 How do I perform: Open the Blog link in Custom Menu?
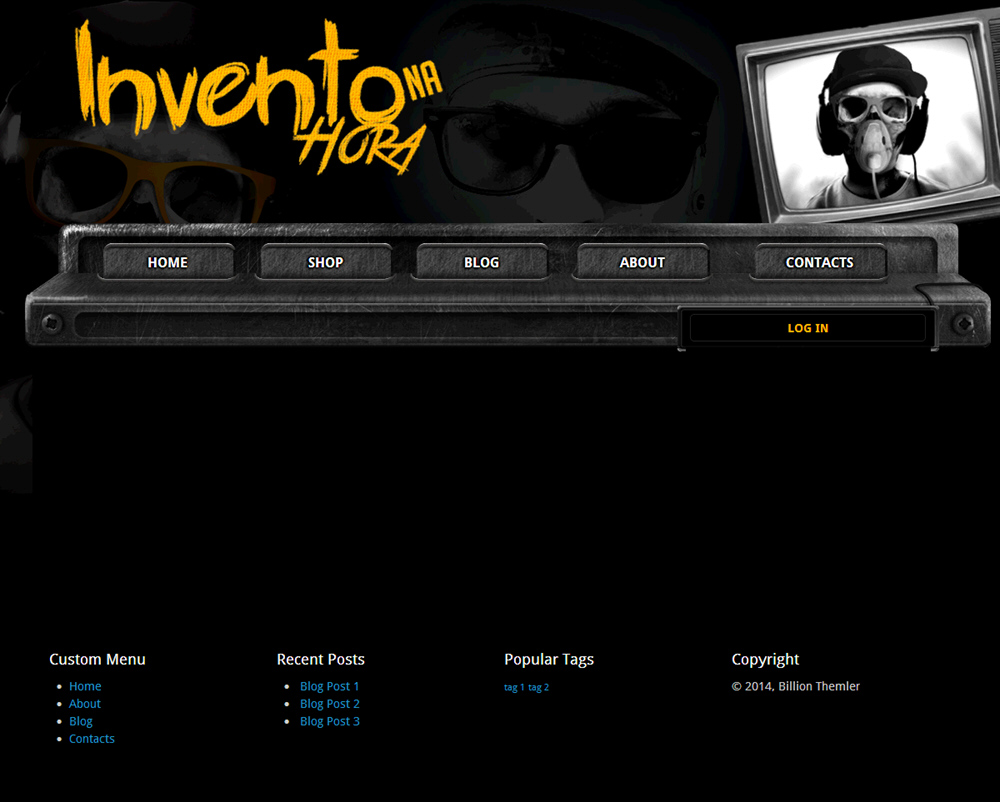(x=80, y=721)
